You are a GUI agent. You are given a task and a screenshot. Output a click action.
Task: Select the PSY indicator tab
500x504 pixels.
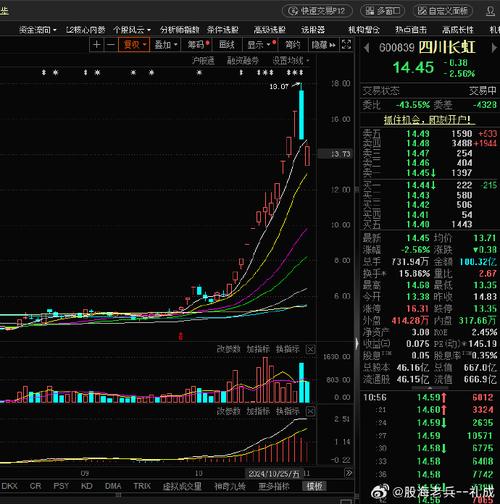click(61, 486)
